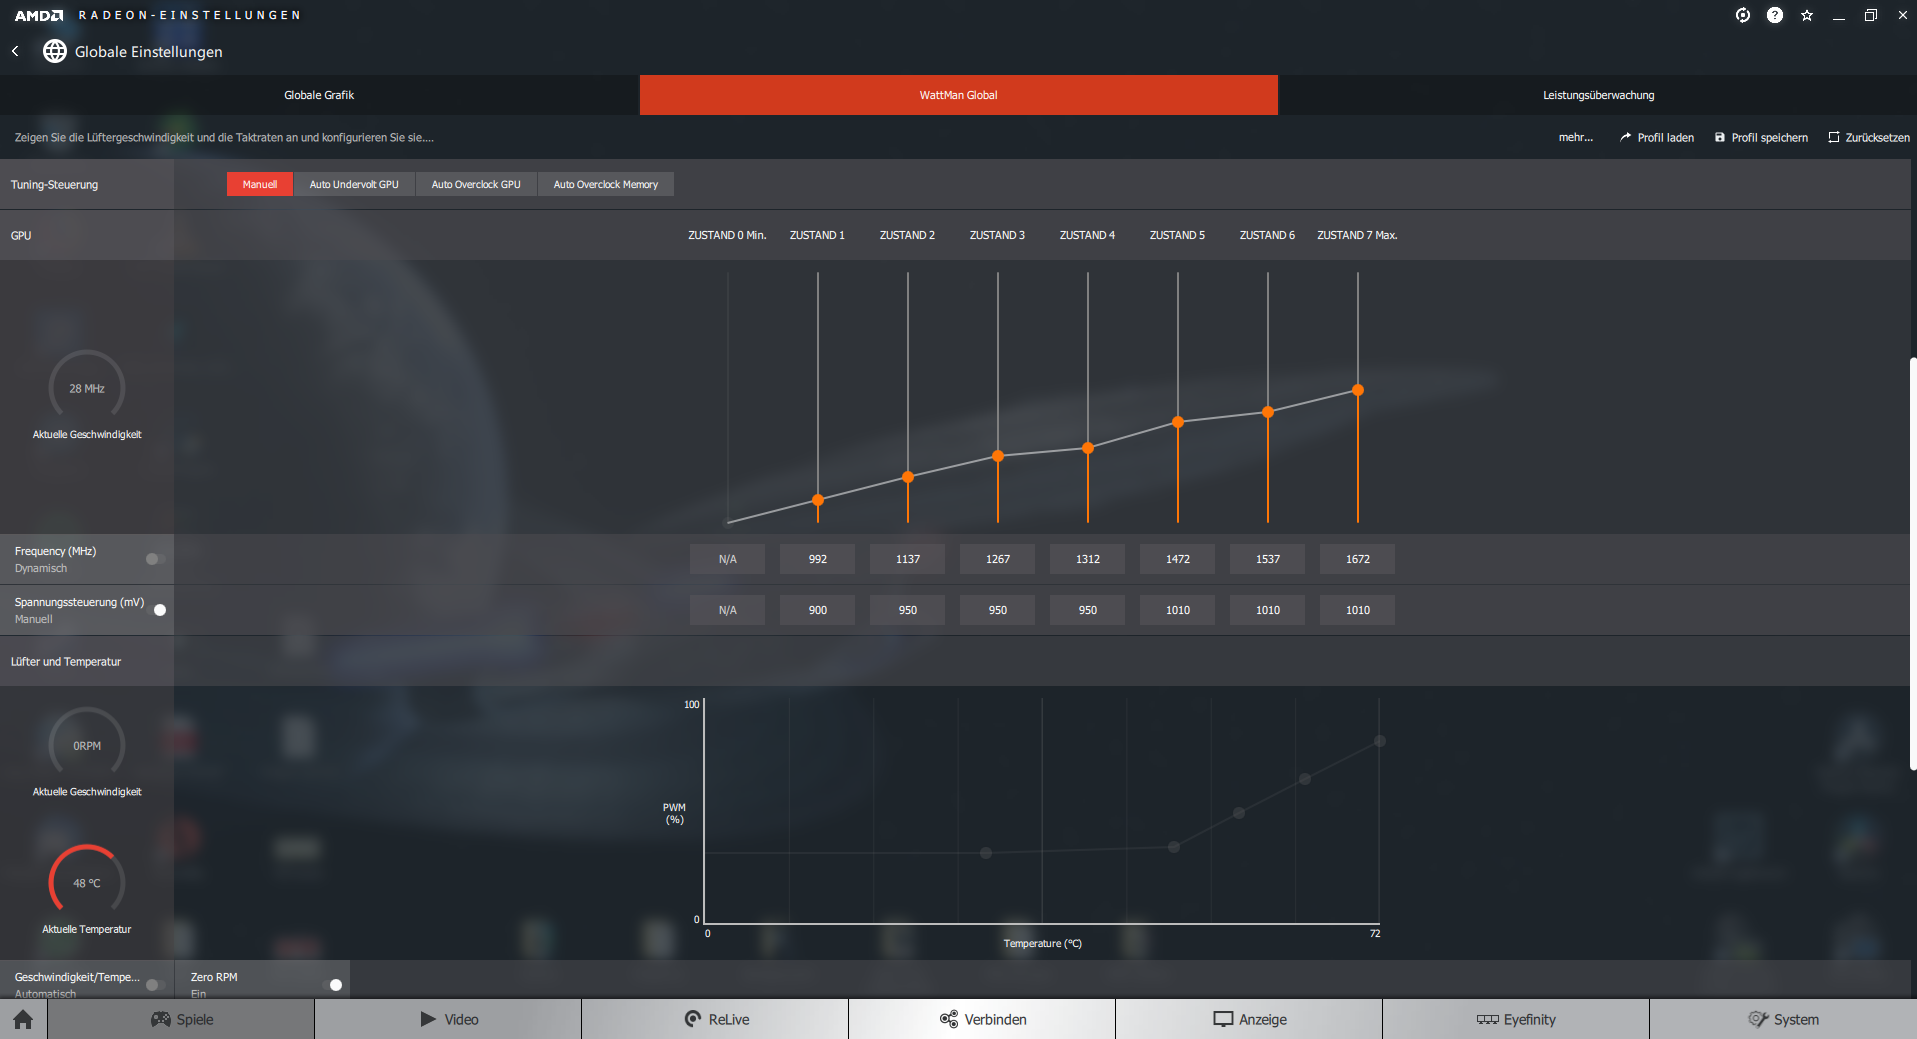Click Profil speichern

tap(1761, 137)
